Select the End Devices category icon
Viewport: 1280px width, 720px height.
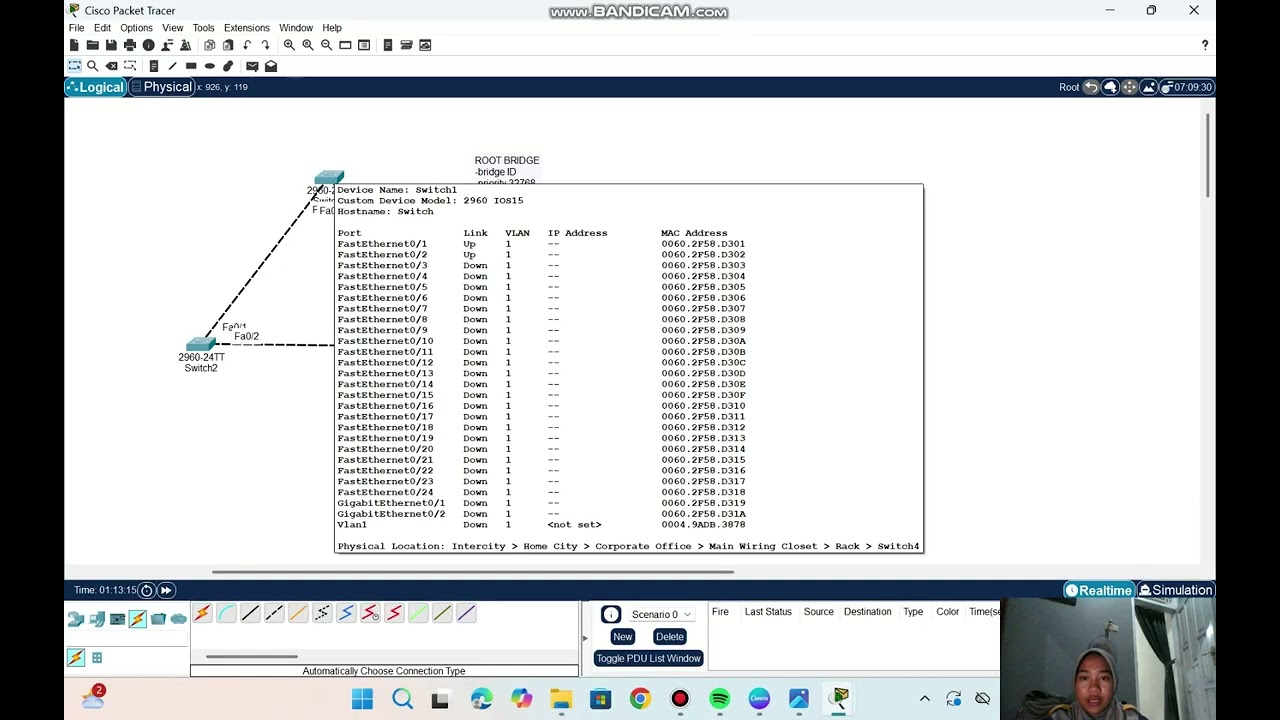coord(97,619)
